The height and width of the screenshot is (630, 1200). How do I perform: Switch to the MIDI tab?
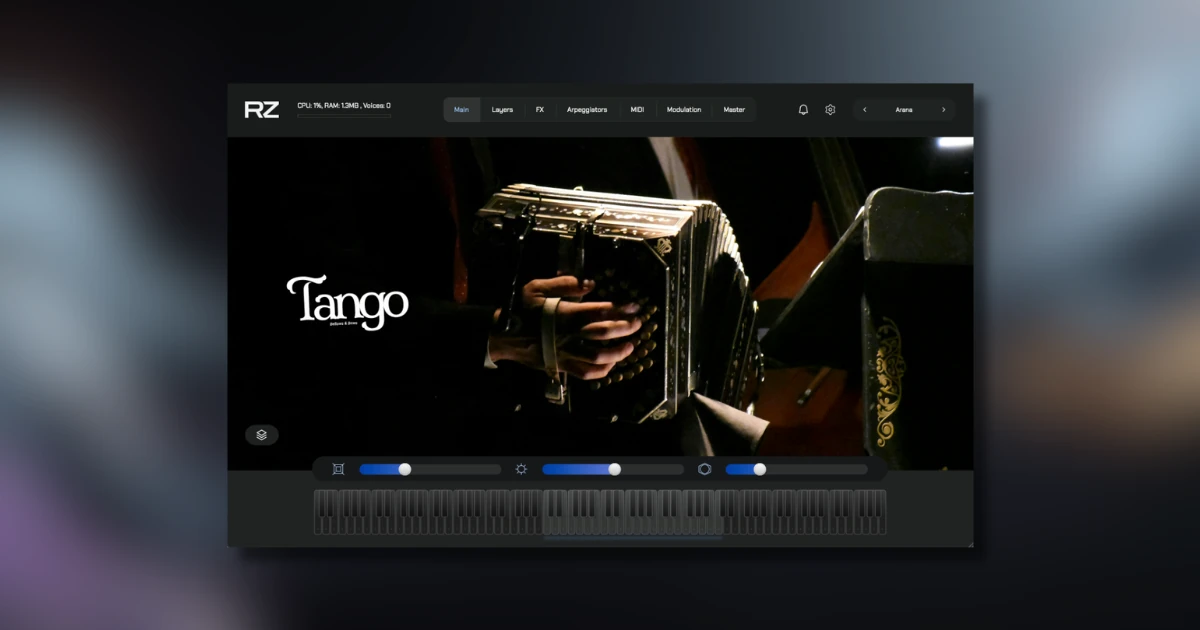click(x=636, y=109)
